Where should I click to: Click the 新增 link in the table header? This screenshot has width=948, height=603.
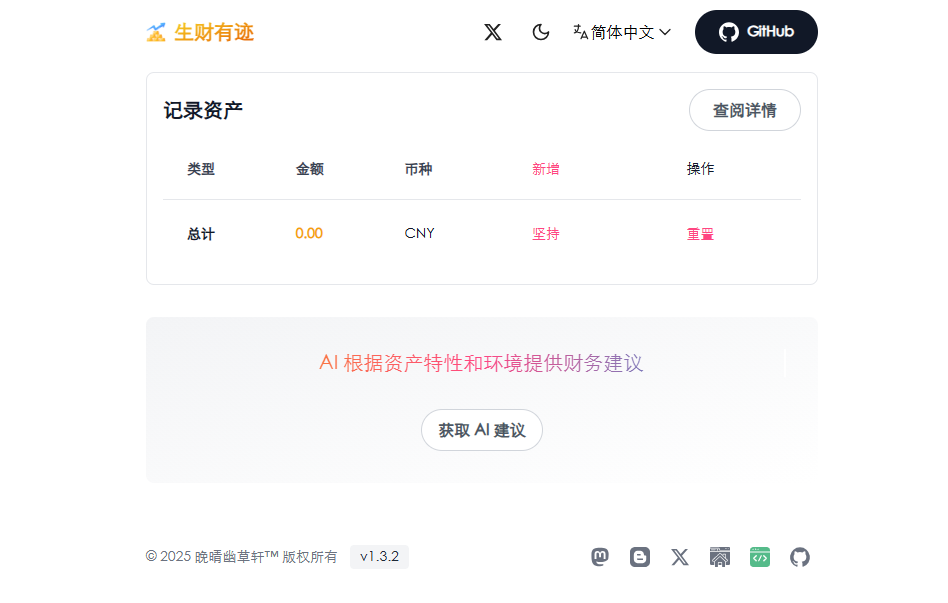pyautogui.click(x=545, y=169)
